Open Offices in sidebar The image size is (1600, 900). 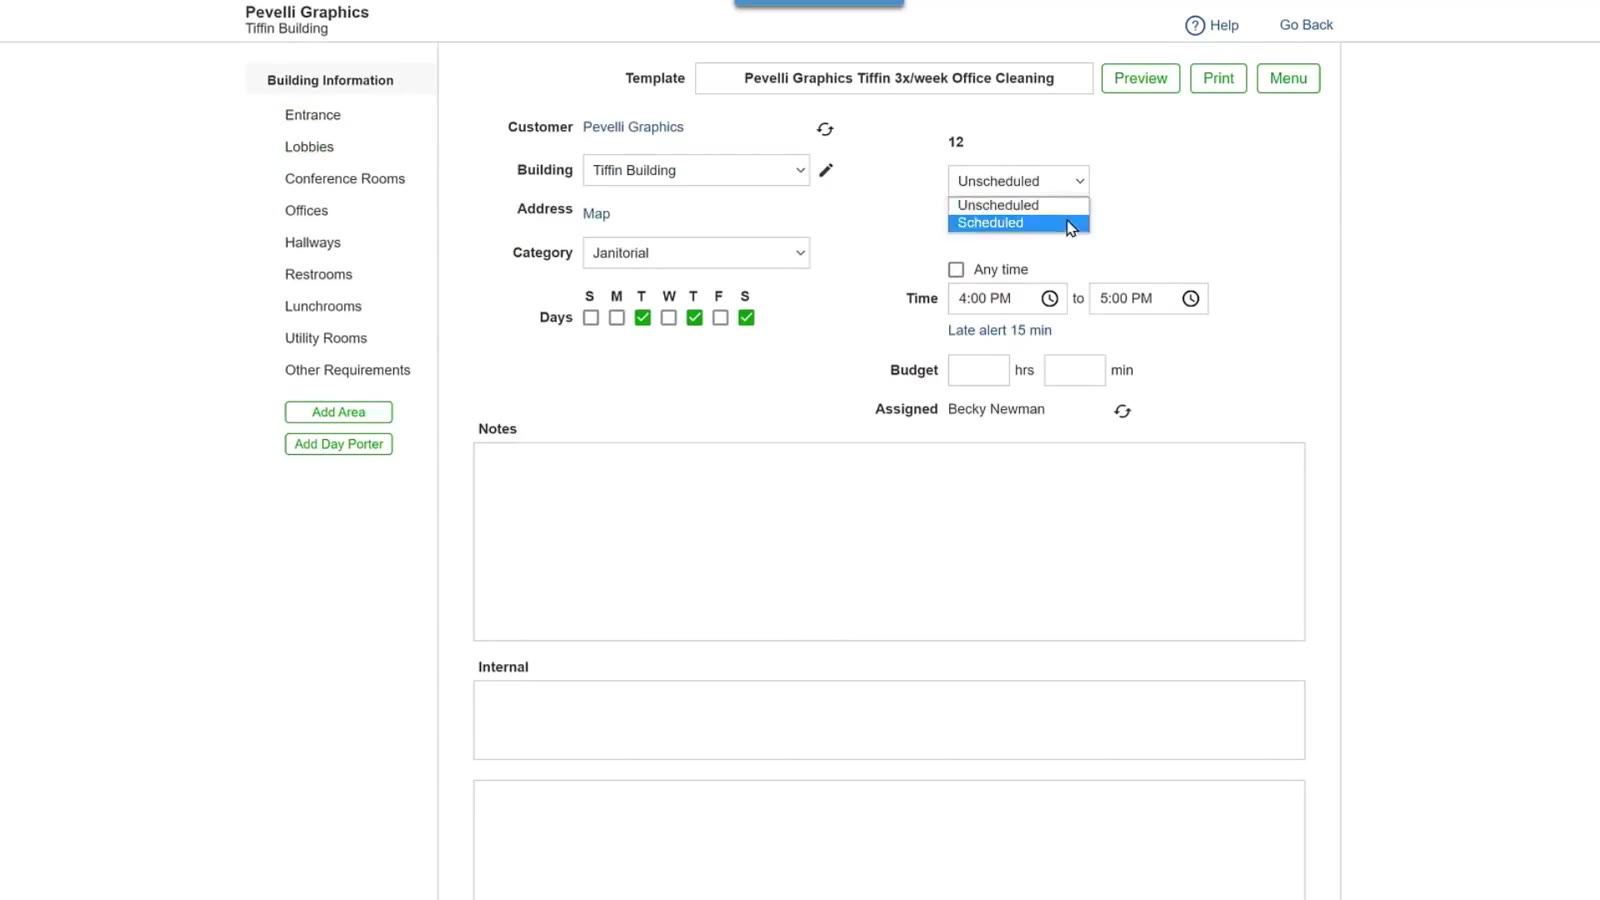point(306,211)
